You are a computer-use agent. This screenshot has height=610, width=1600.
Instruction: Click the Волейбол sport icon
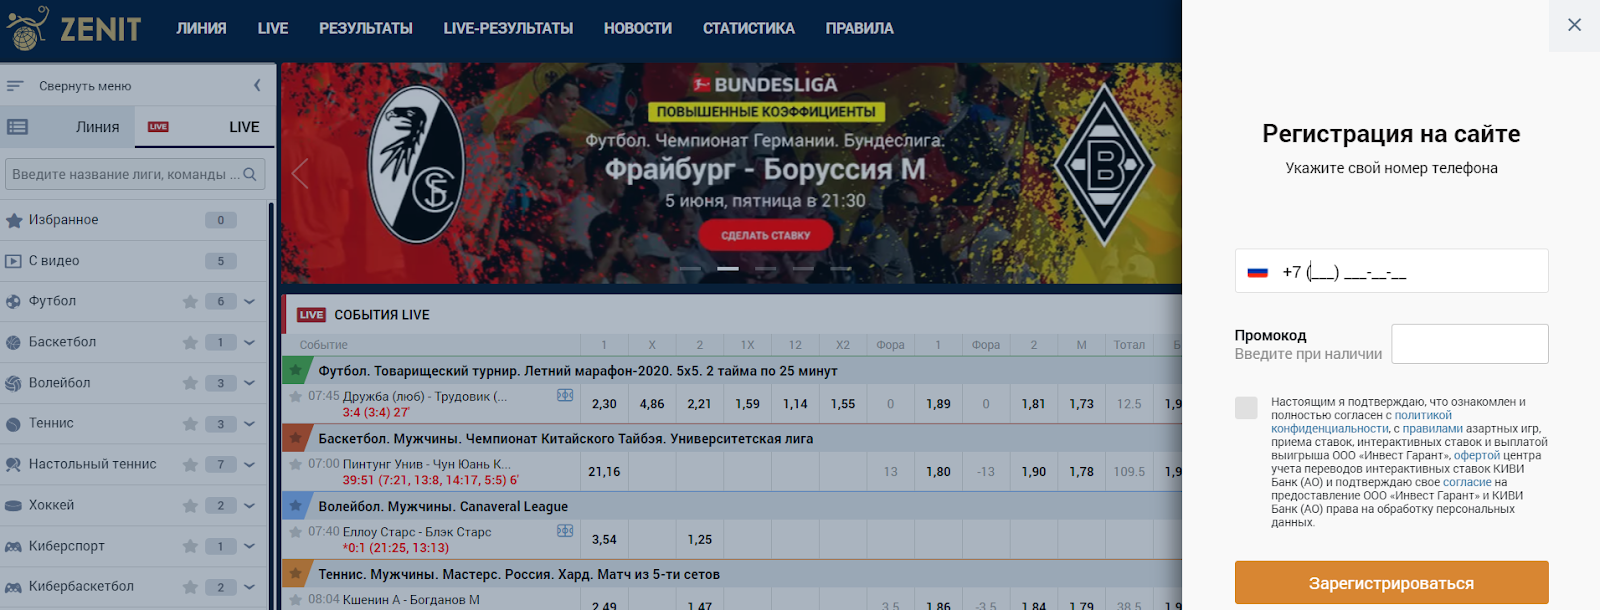tap(14, 383)
